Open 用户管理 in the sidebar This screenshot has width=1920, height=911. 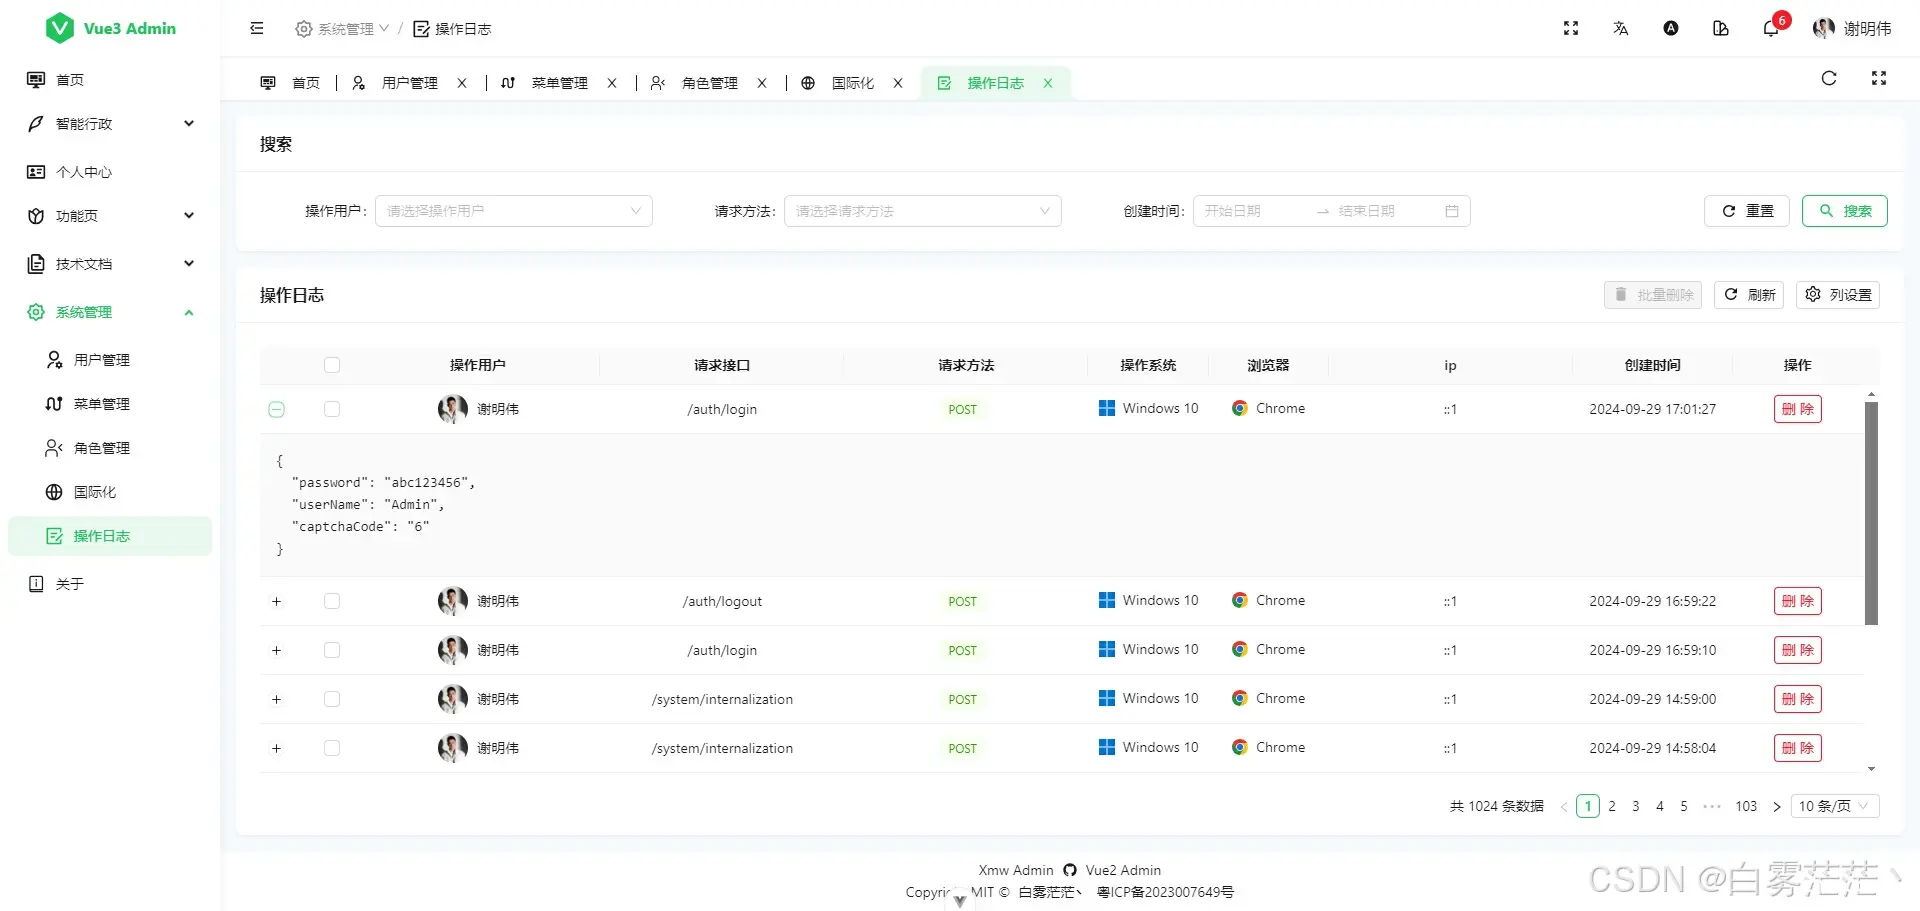(110, 360)
